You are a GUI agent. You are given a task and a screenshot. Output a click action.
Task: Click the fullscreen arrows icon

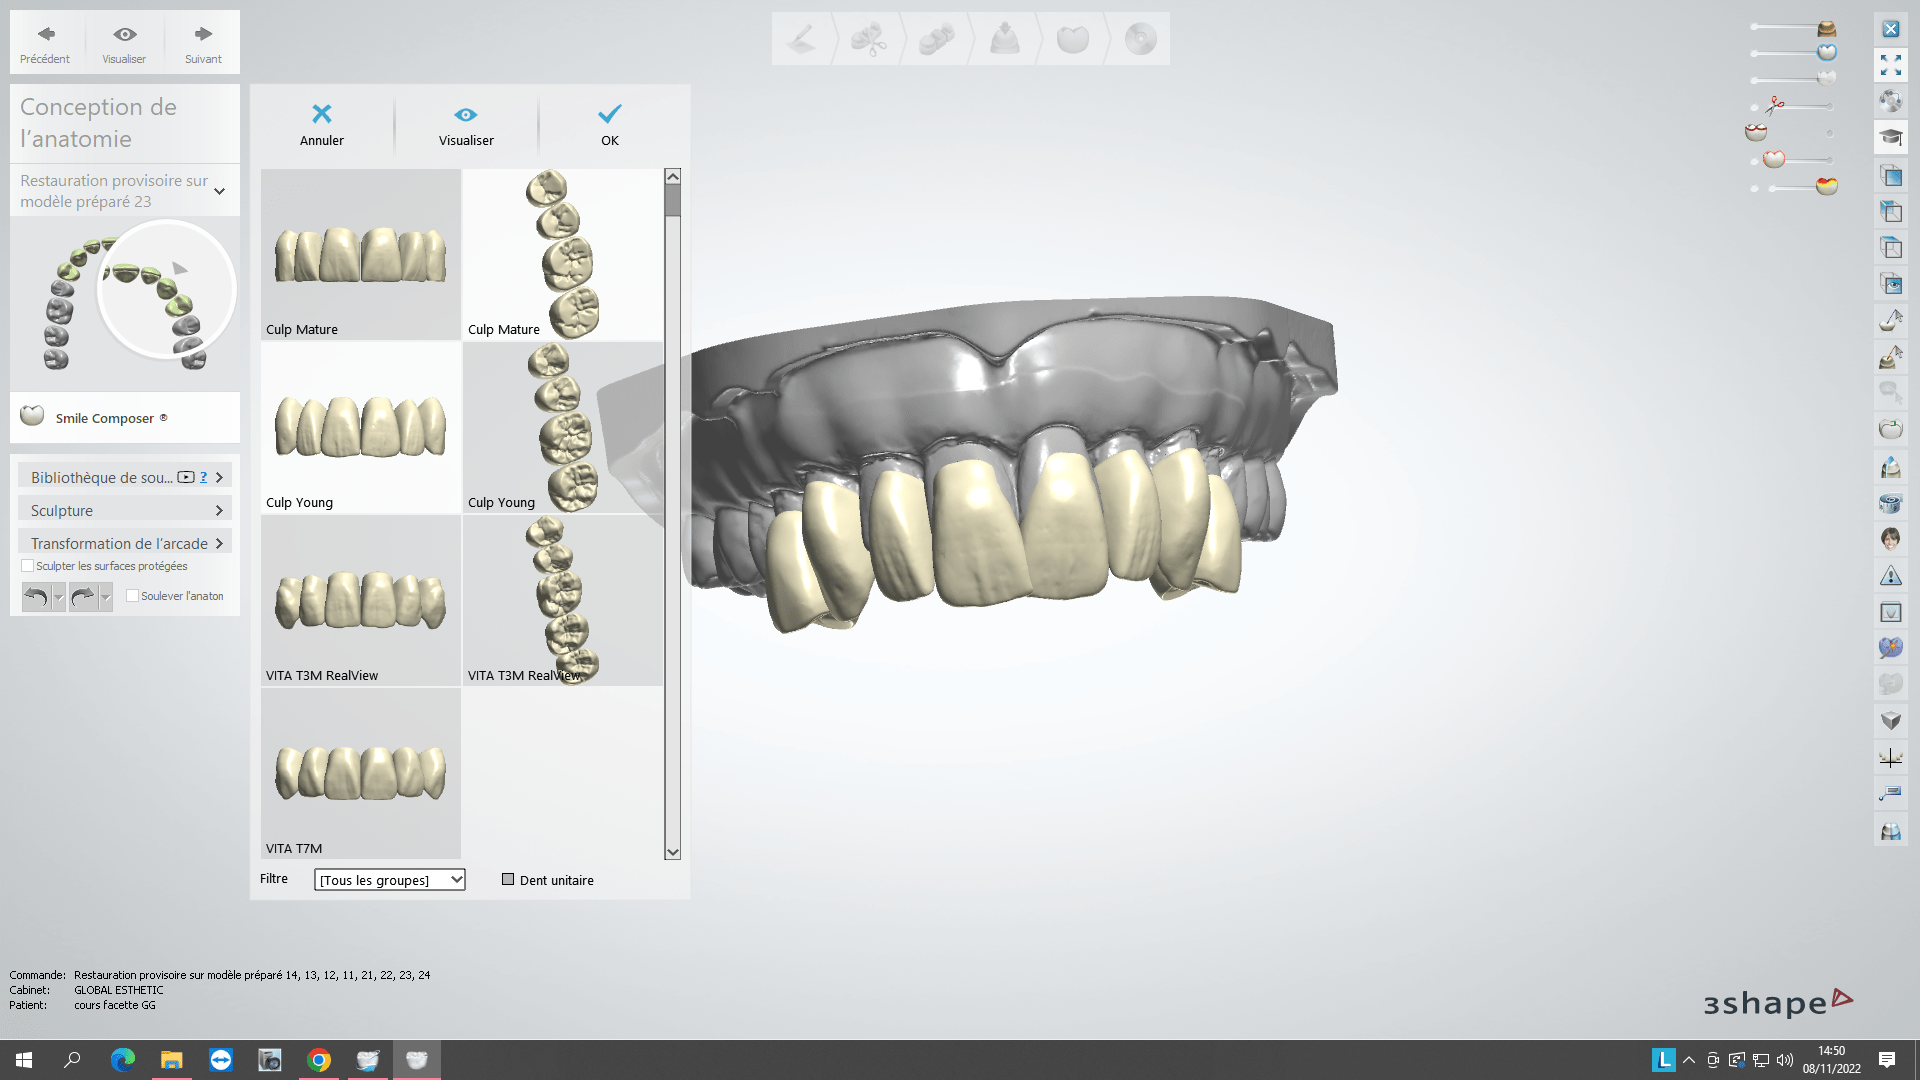click(x=1890, y=65)
